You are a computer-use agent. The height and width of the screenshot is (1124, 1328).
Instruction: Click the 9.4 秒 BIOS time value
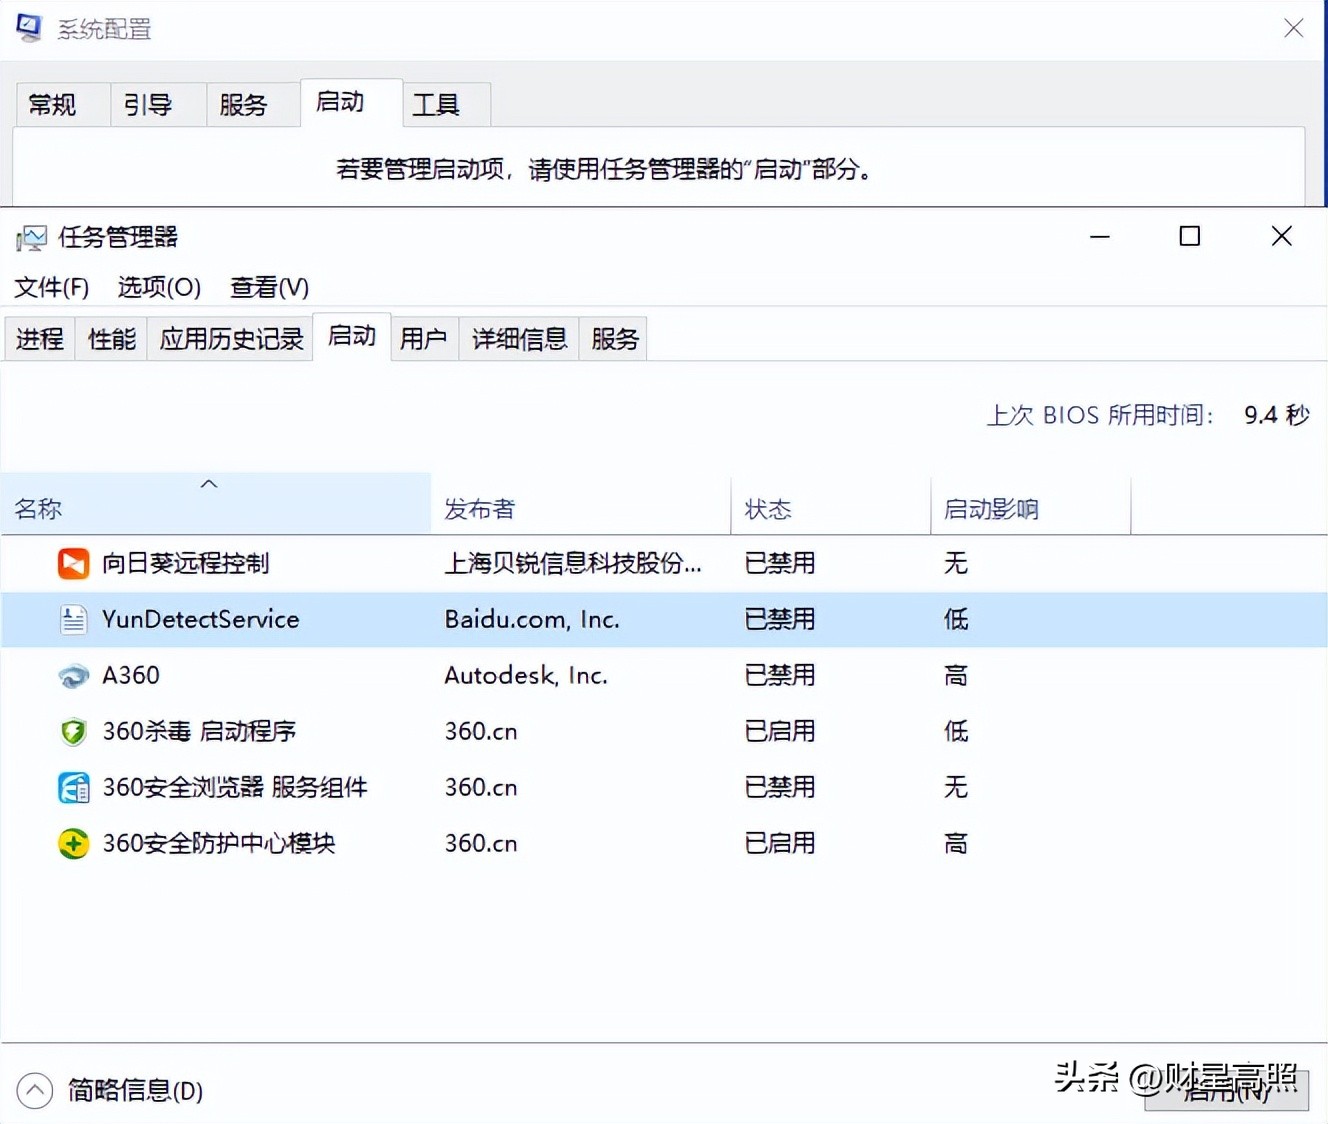click(x=1277, y=415)
